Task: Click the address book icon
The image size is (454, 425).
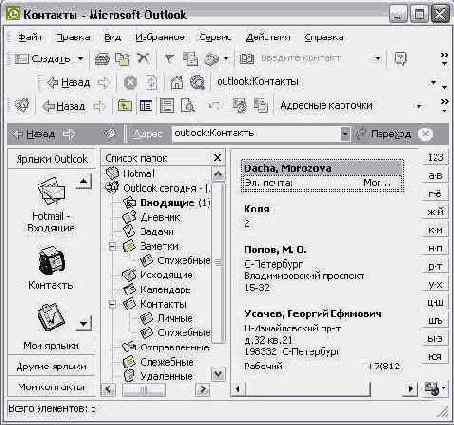Action: (x=247, y=59)
